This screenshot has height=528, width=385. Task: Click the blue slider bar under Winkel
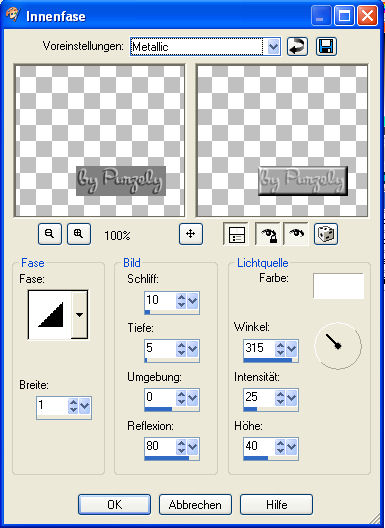(x=268, y=360)
